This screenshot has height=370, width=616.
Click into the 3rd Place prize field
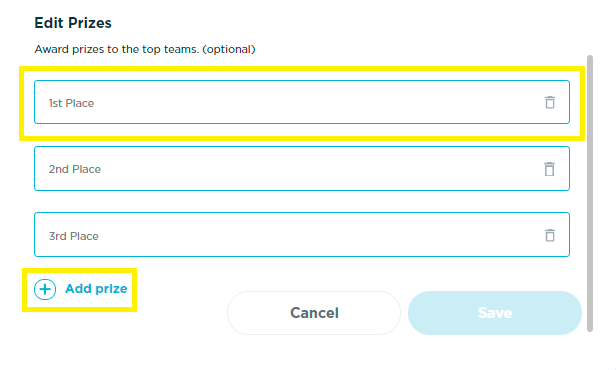click(x=302, y=234)
